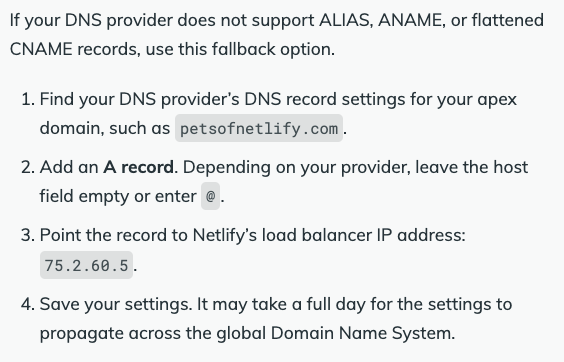Click list number 2 marker
The height and width of the screenshot is (362, 564).
(28, 167)
